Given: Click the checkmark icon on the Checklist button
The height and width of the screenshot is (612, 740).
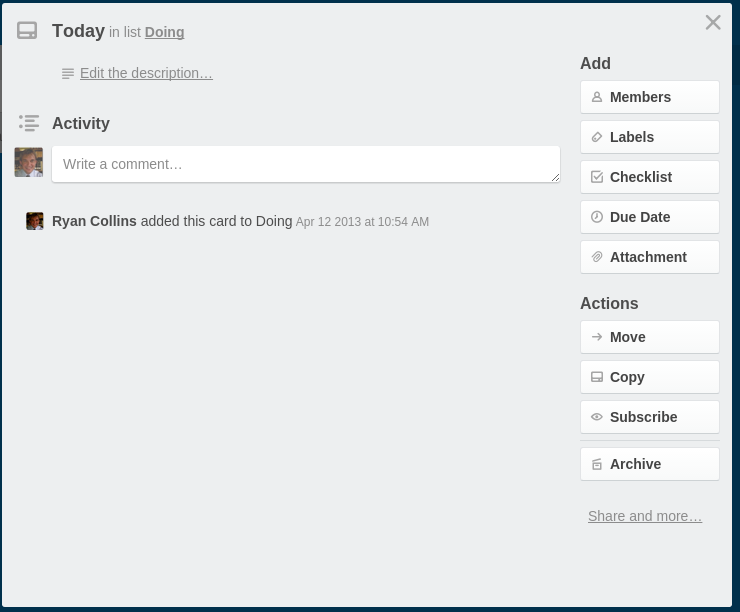Looking at the screenshot, I should tap(597, 177).
